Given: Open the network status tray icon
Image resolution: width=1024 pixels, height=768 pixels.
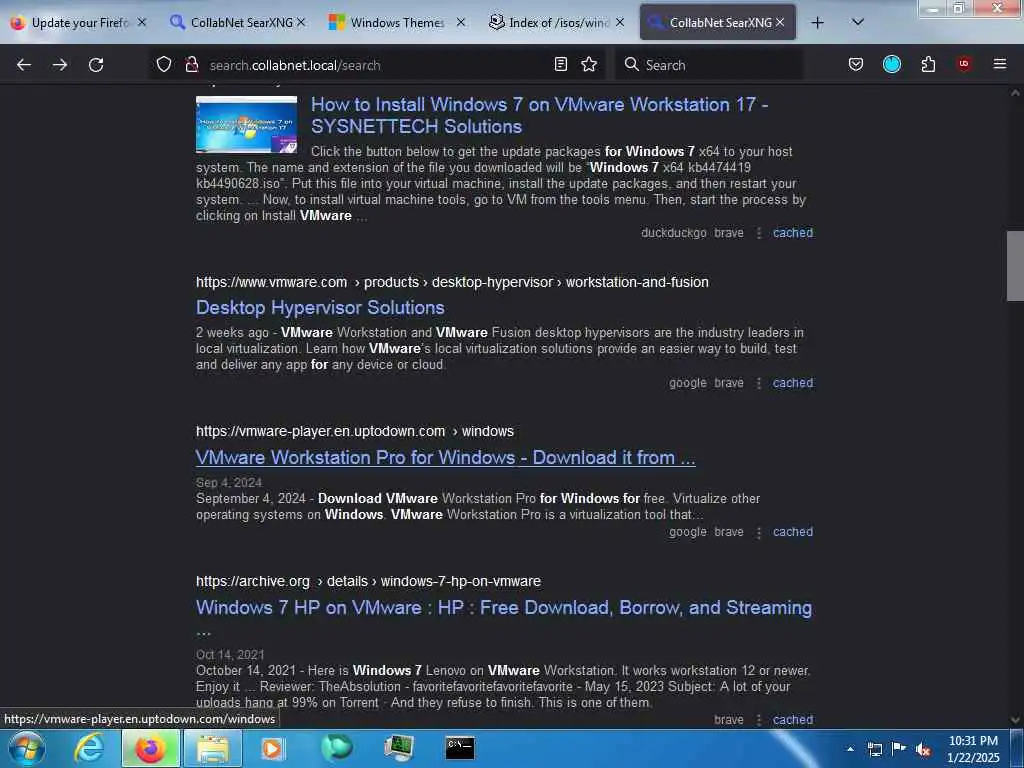Looking at the screenshot, I should click(x=874, y=749).
